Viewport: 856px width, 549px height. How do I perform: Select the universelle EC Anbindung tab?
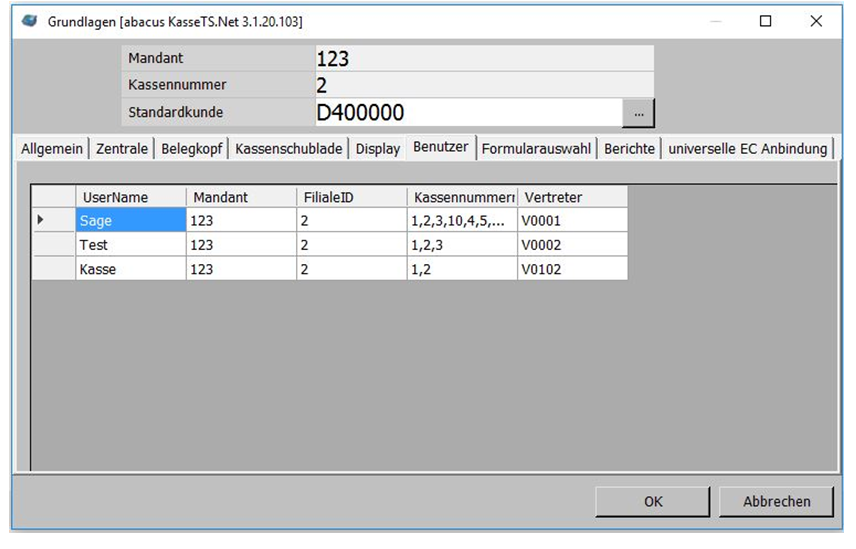click(x=748, y=149)
